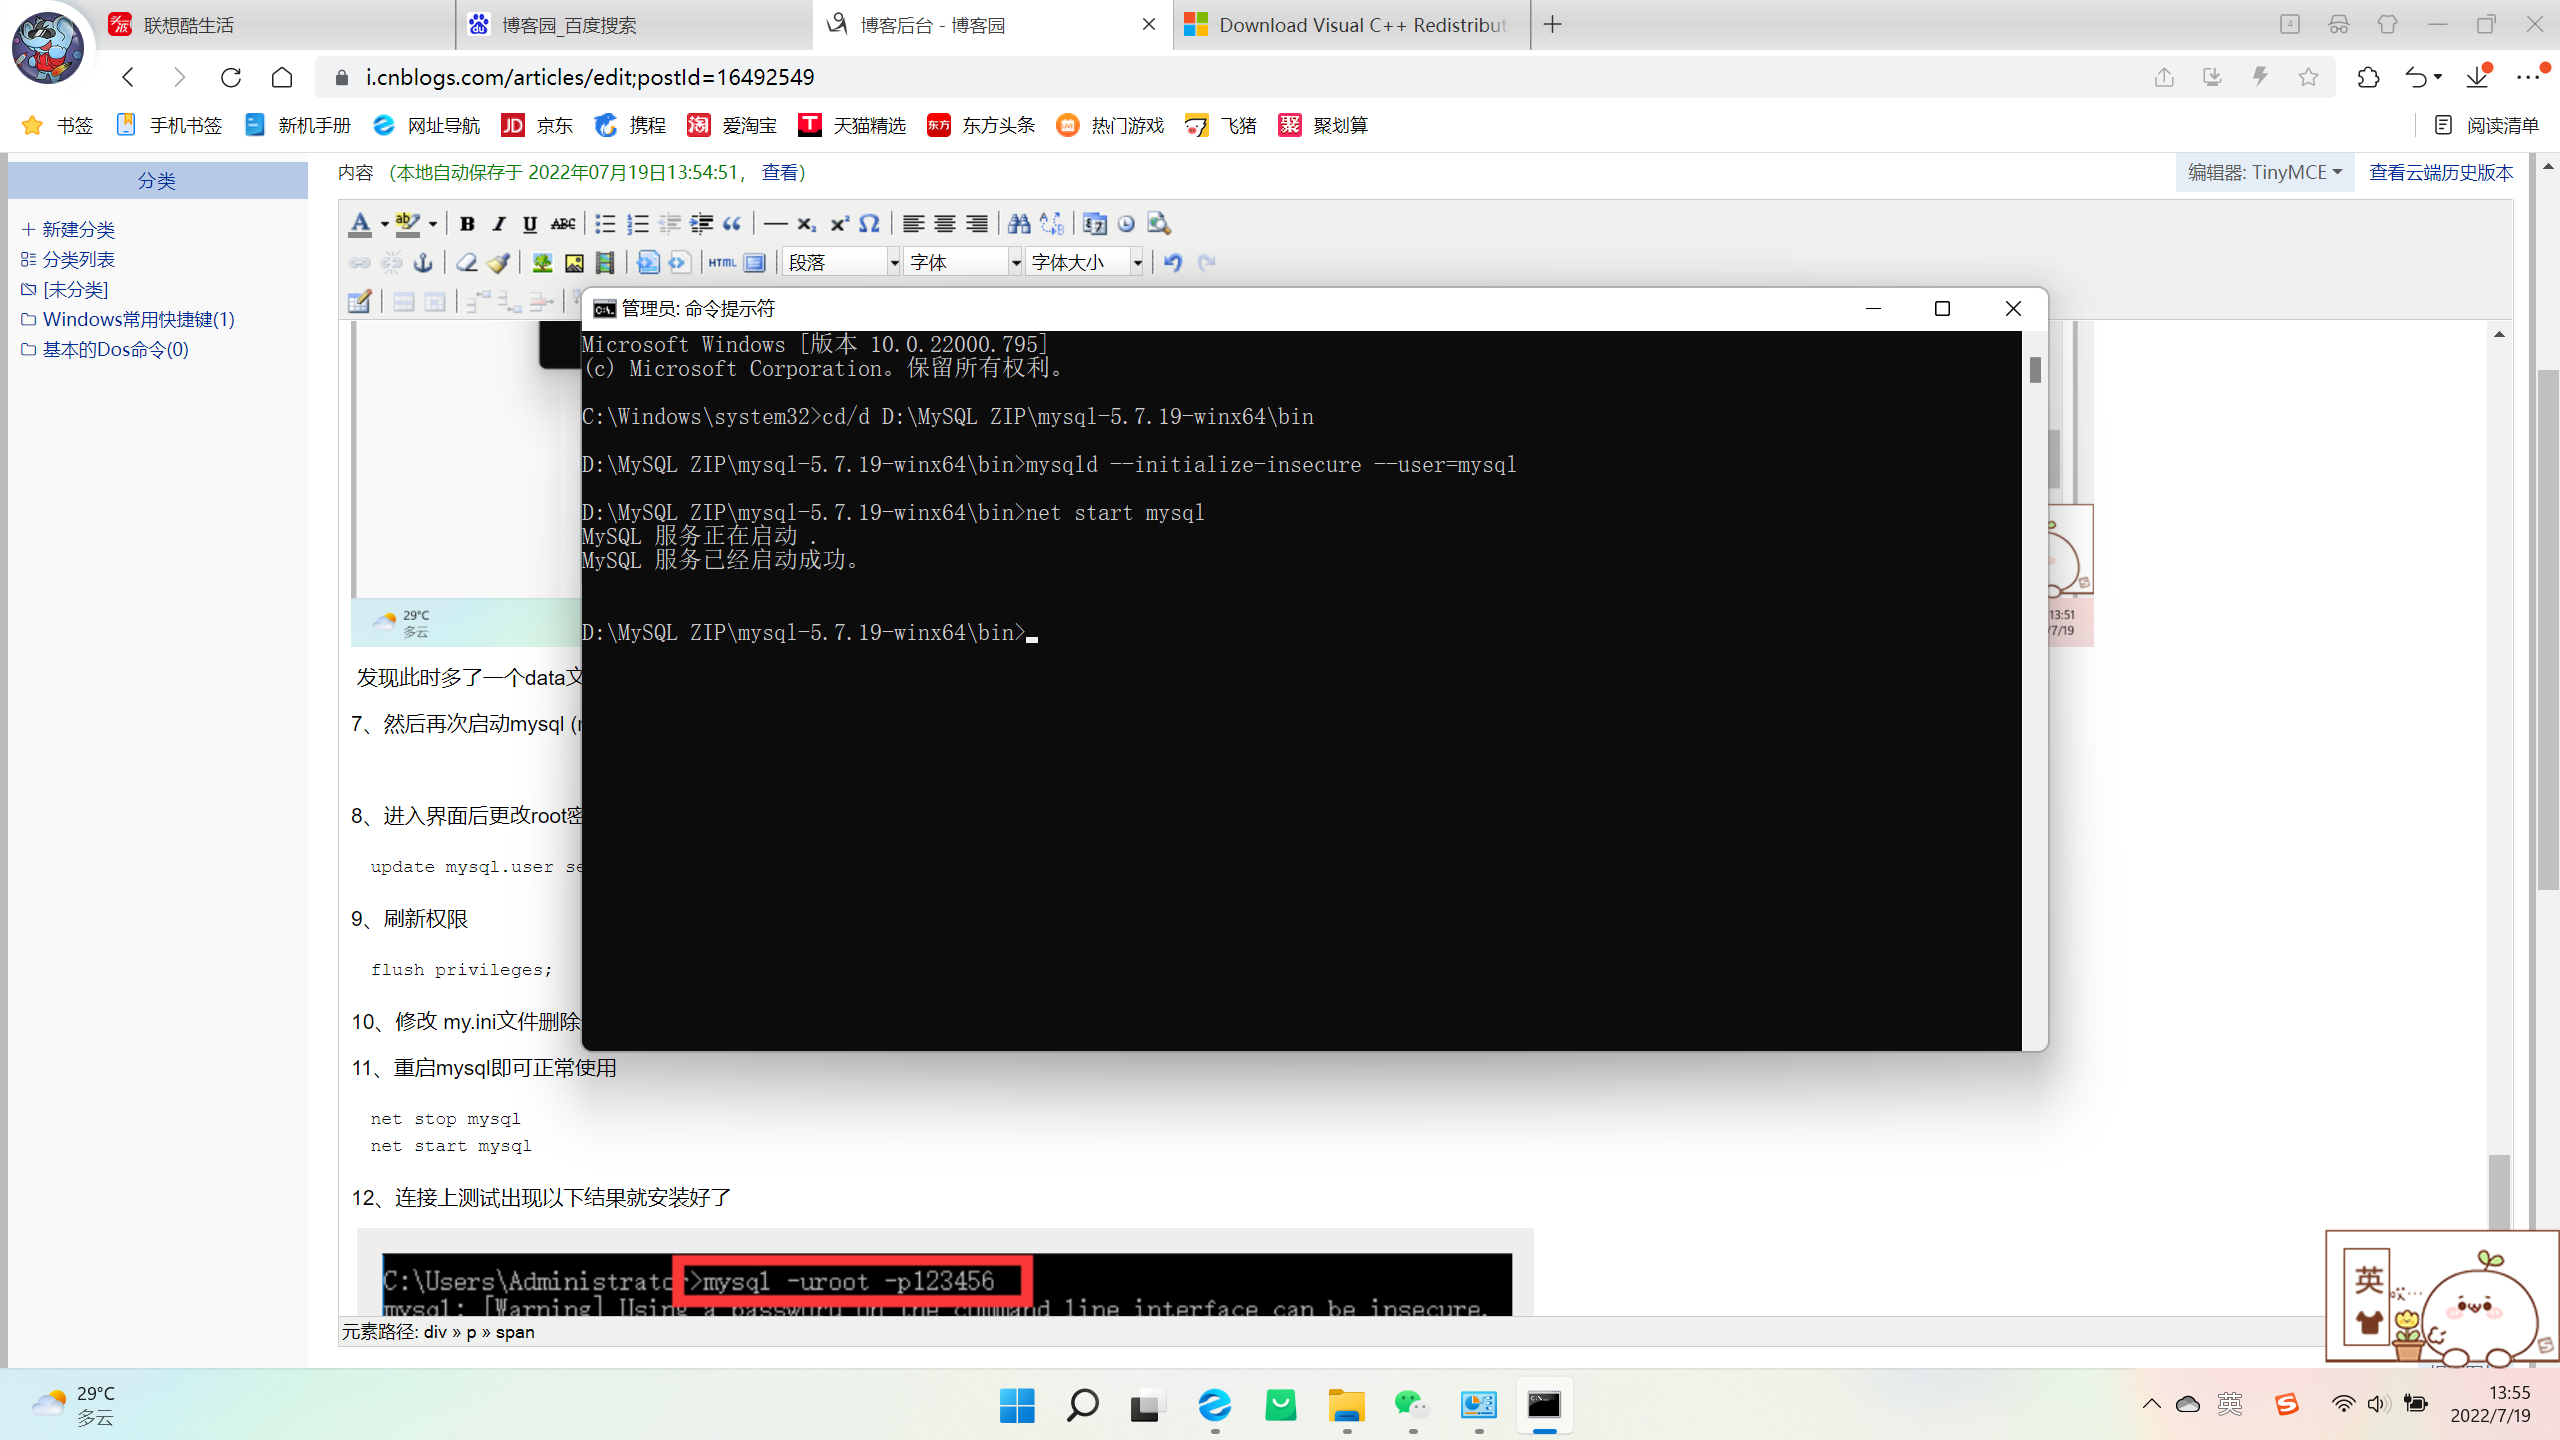This screenshot has height=1440, width=2560.
Task: Insert a blockquote
Action: [x=733, y=224]
